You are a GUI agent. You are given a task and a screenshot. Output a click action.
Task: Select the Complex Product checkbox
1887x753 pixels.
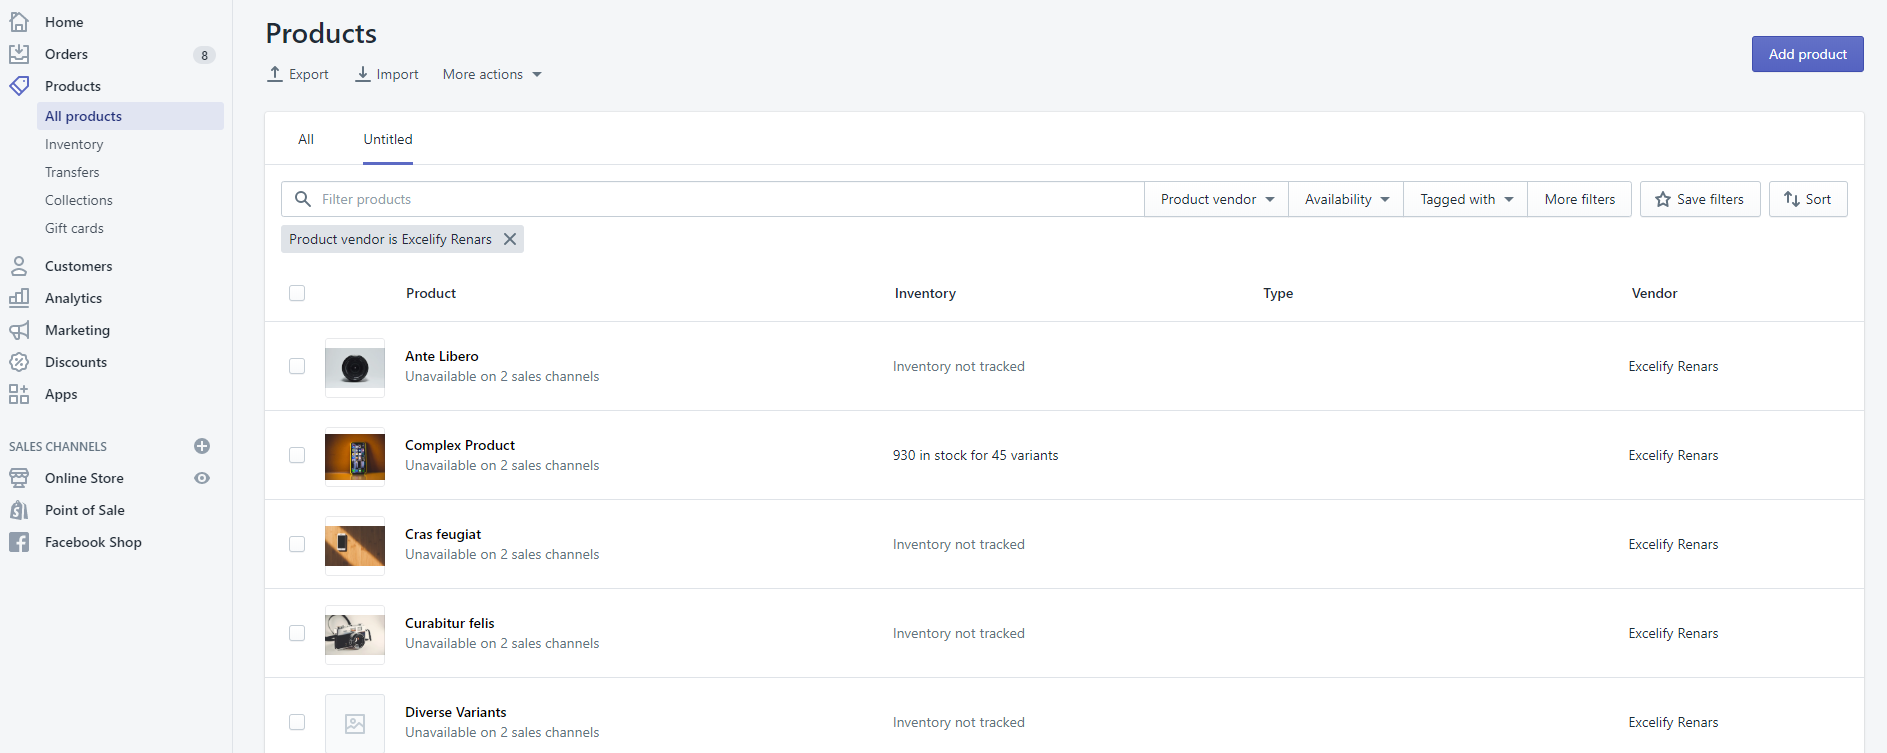[x=297, y=455]
